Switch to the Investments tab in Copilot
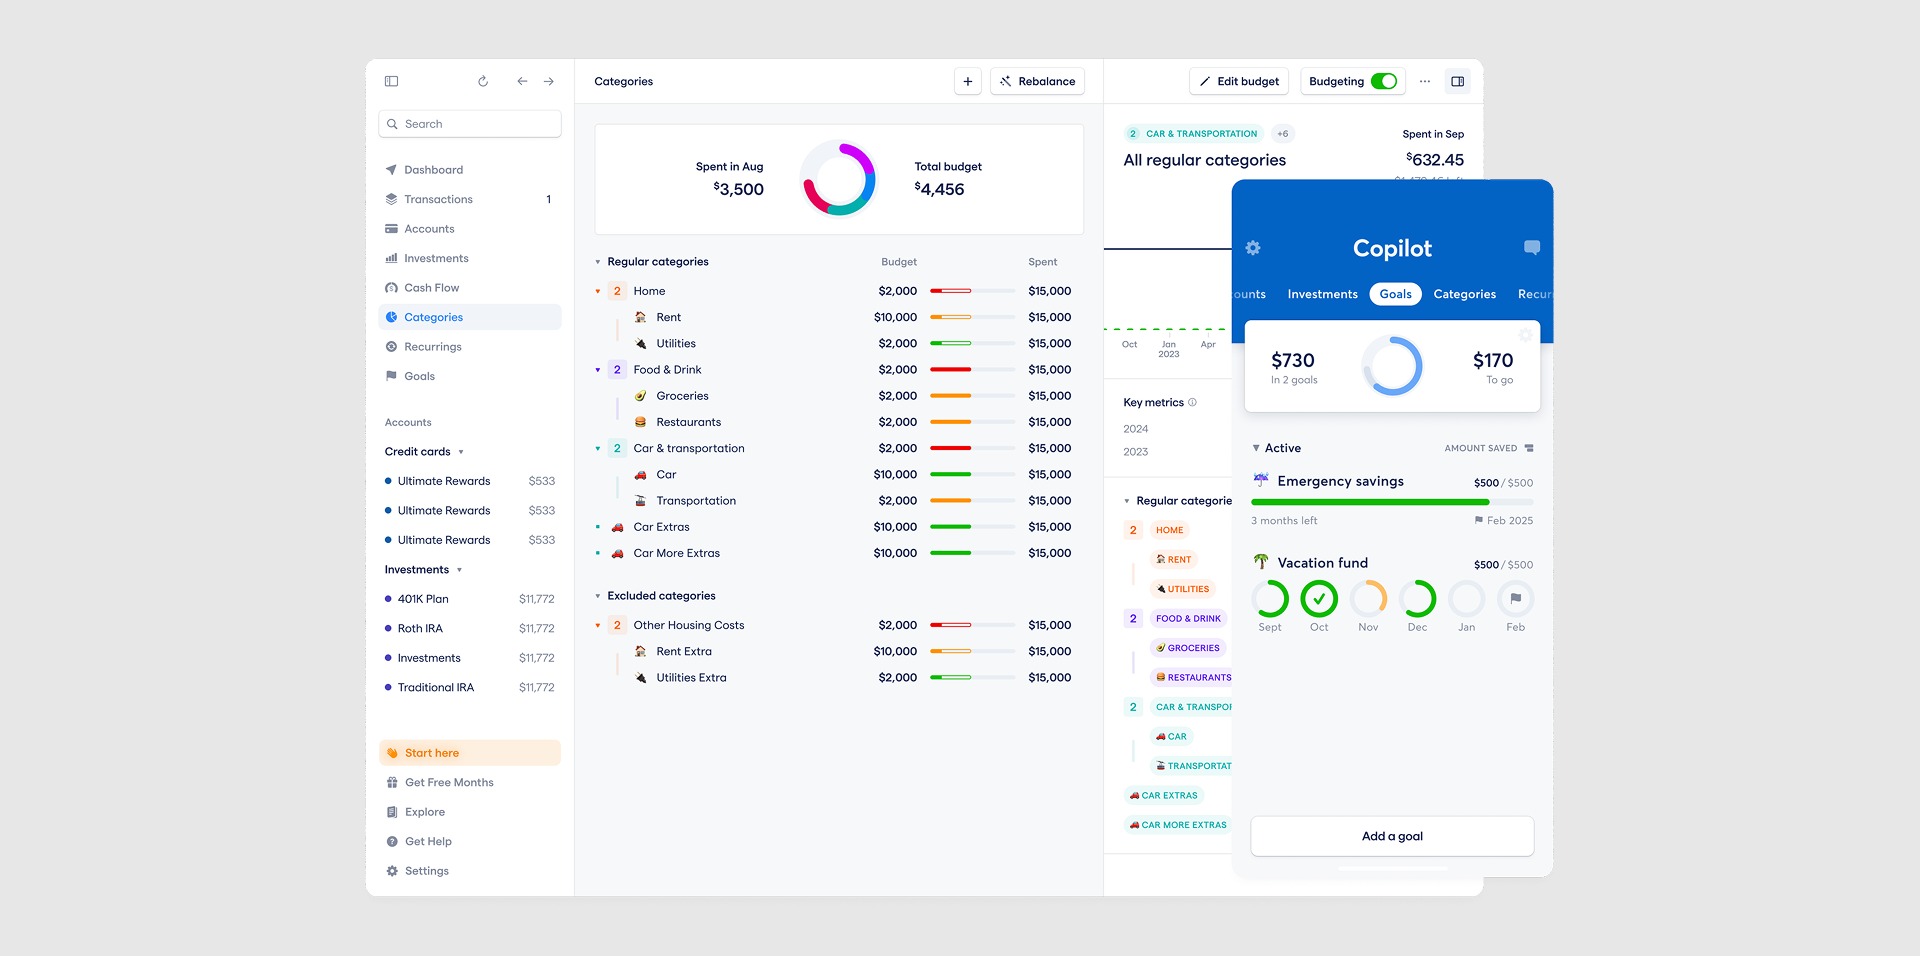 [x=1322, y=294]
